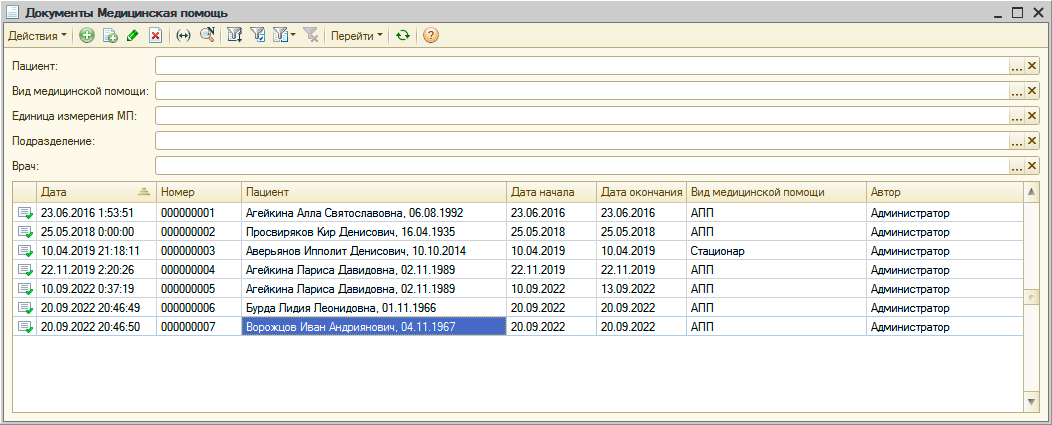Viewport: 1052px width, 425px height.
Task: Sort by the Дата column header
Action: [85, 190]
